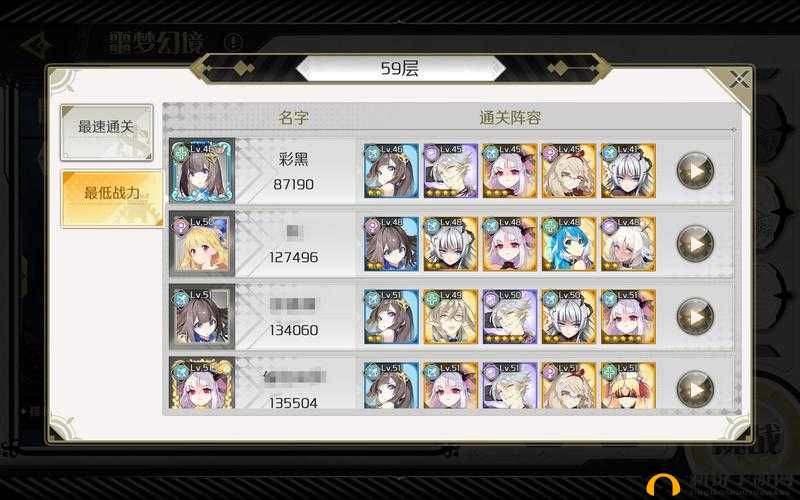Play replay of the 134060 power entry
This screenshot has width=800, height=500.
click(695, 316)
